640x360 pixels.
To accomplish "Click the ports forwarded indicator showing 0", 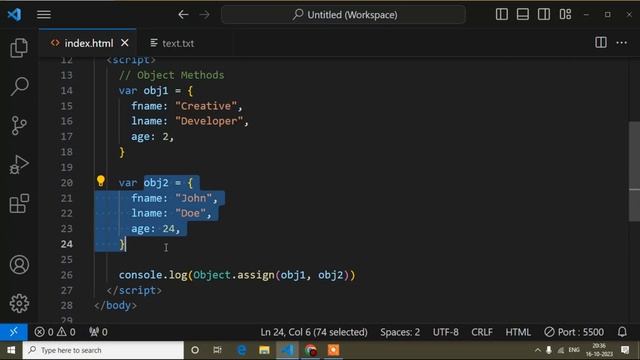I will [98, 332].
